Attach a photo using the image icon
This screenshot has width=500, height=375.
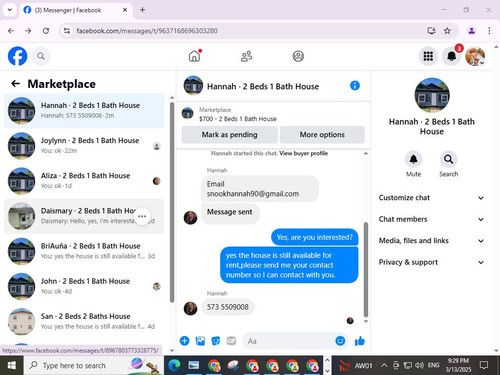pos(200,341)
